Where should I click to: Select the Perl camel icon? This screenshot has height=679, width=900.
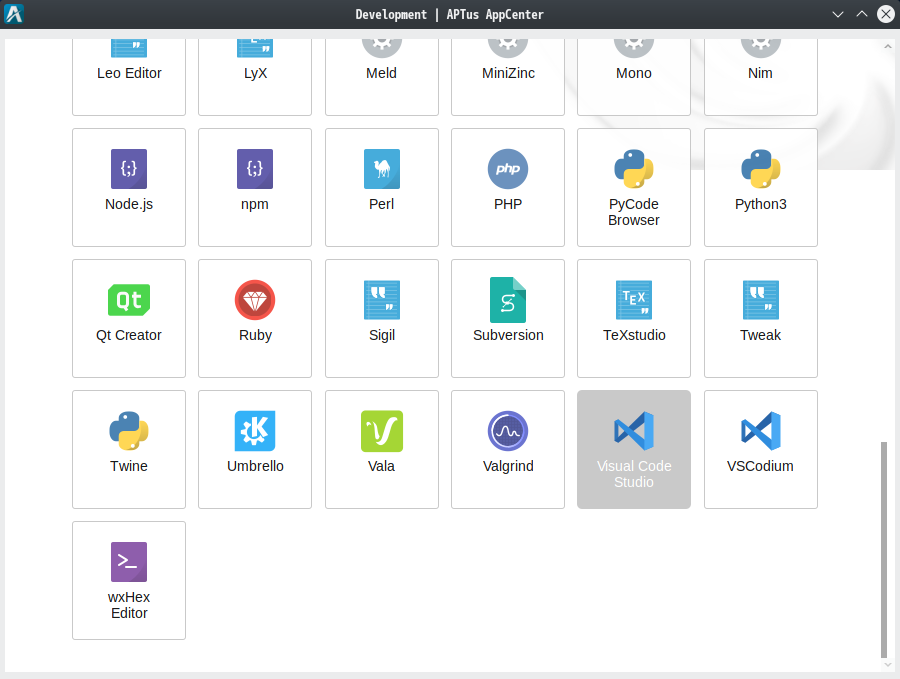pos(382,169)
